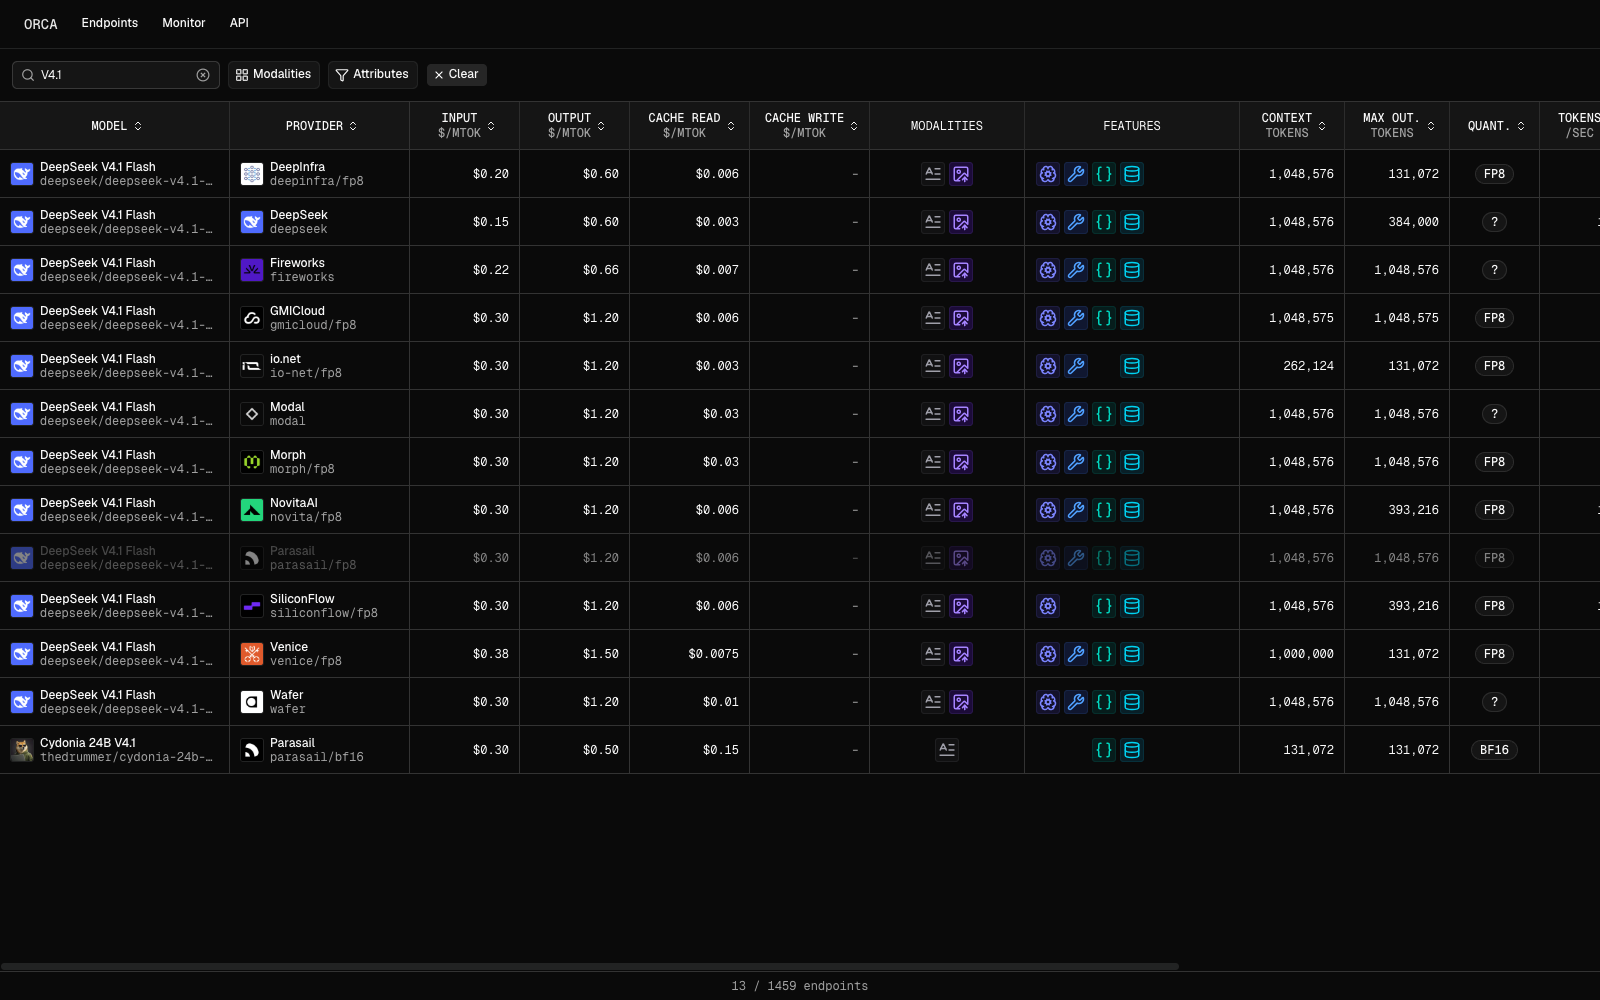Image resolution: width=1600 pixels, height=1000 pixels.
Task: Sort by CACHE READ column
Action: tap(691, 126)
